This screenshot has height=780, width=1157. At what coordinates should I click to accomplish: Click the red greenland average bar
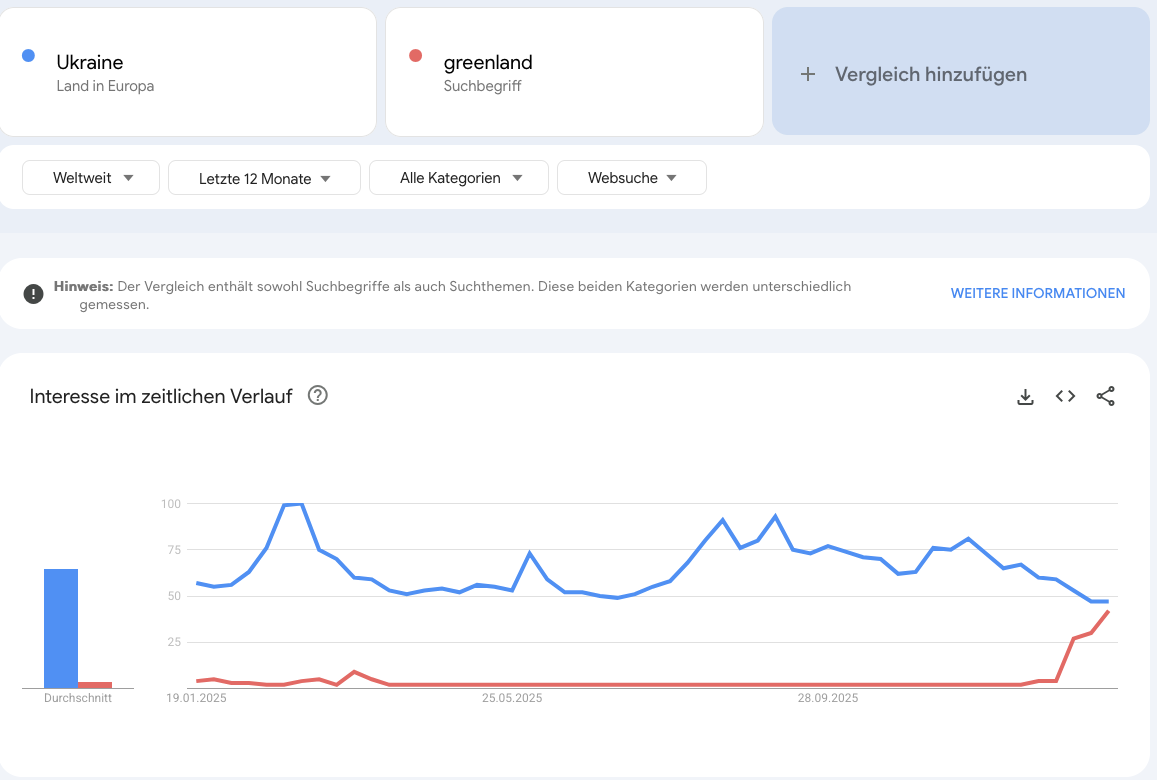click(x=95, y=685)
